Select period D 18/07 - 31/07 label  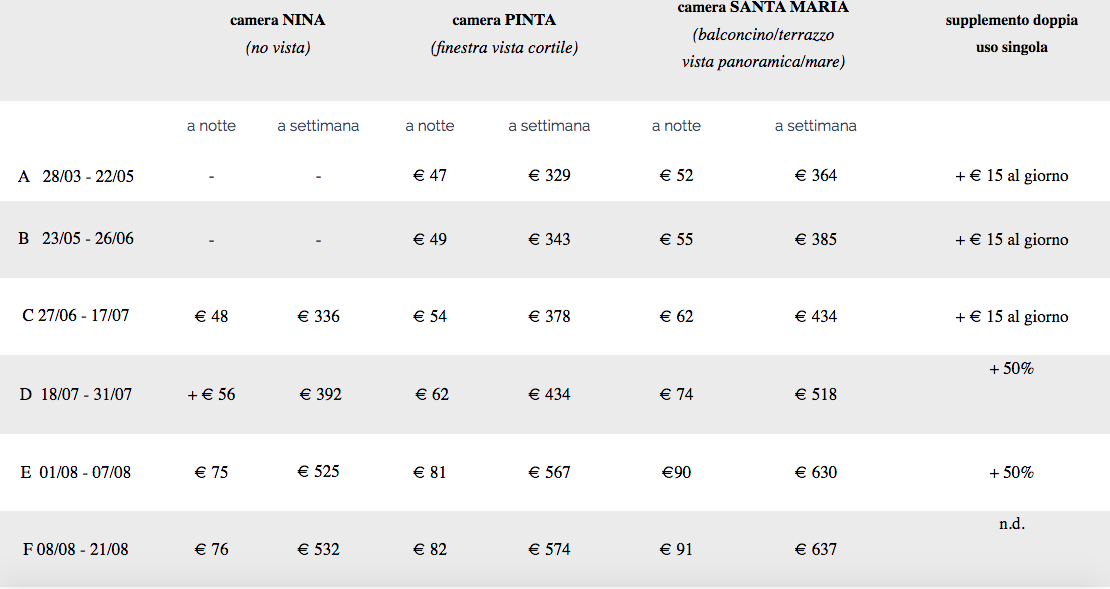[76, 394]
